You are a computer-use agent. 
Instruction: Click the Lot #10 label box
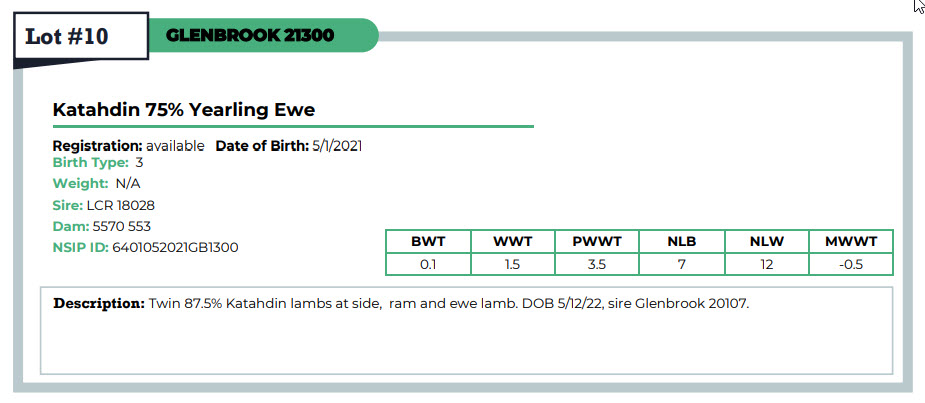coord(81,36)
